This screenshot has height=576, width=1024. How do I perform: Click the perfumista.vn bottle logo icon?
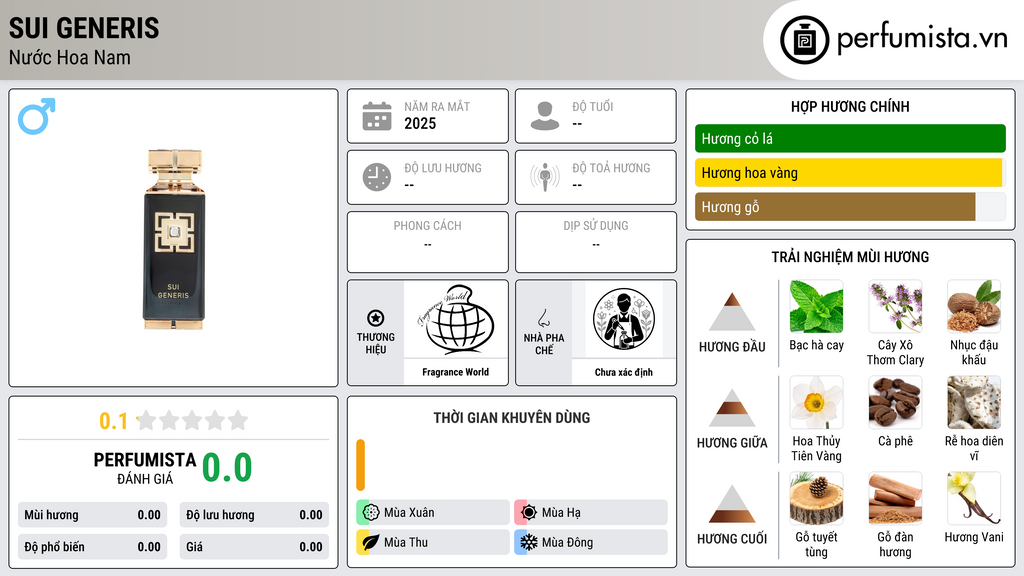click(805, 40)
